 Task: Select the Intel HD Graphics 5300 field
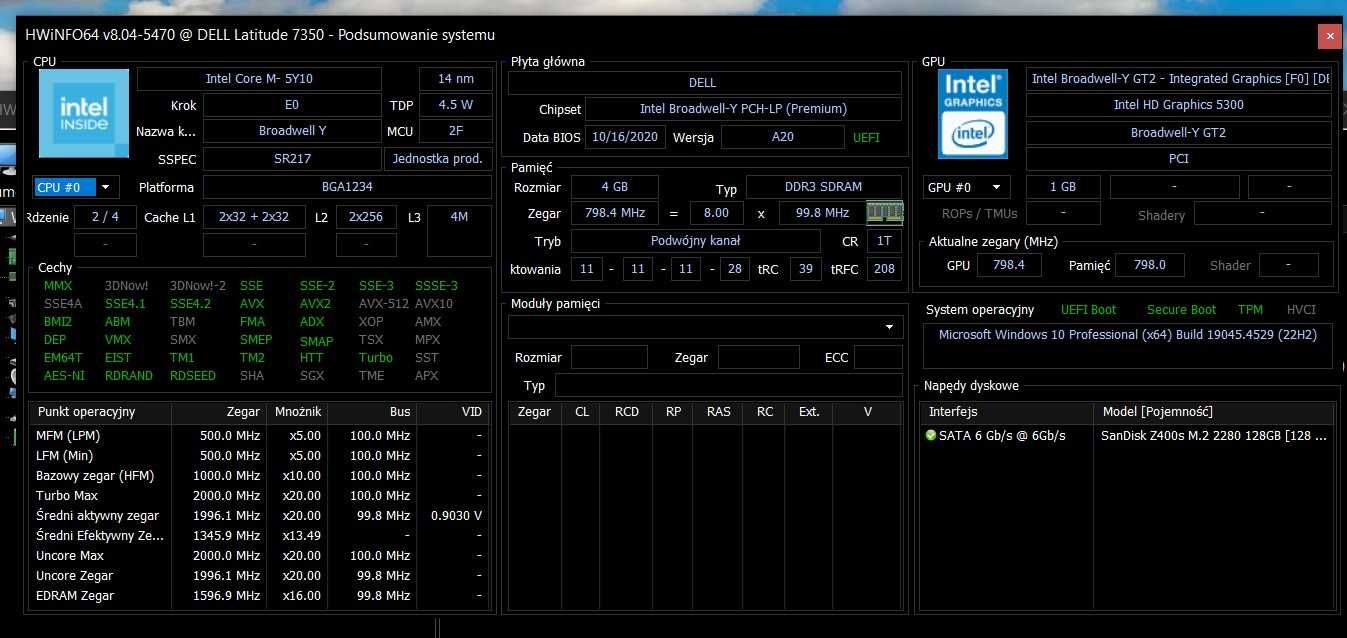(x=1179, y=105)
